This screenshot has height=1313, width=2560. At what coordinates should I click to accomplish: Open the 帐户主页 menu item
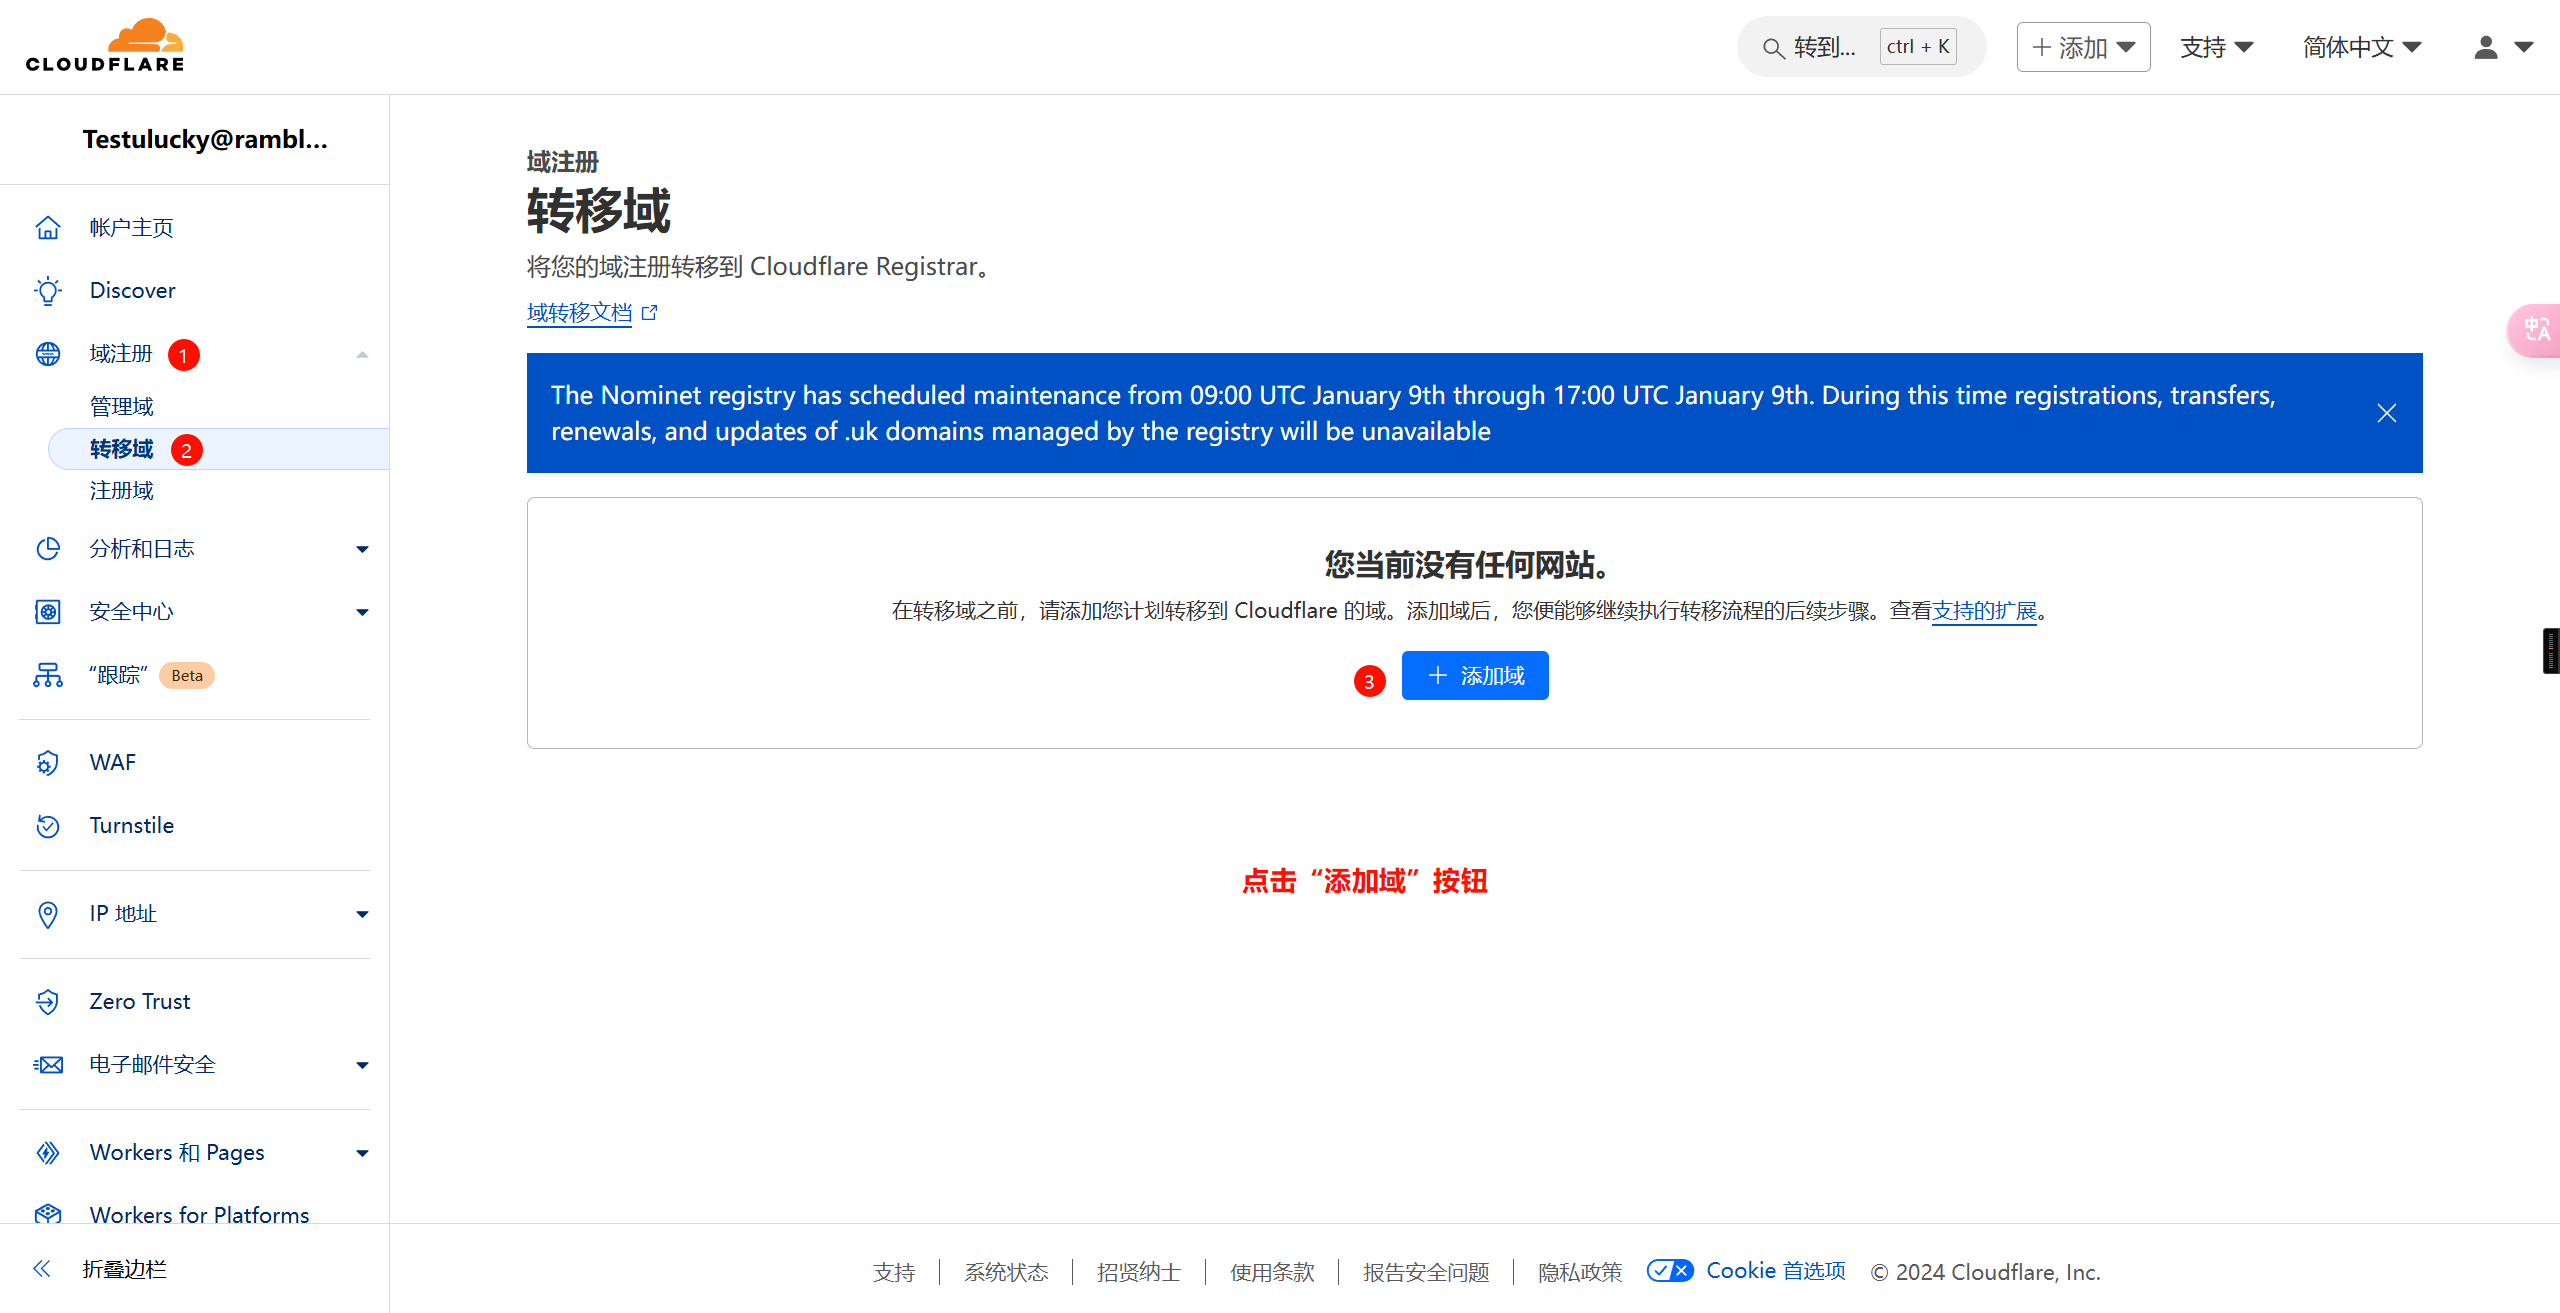tap(131, 228)
